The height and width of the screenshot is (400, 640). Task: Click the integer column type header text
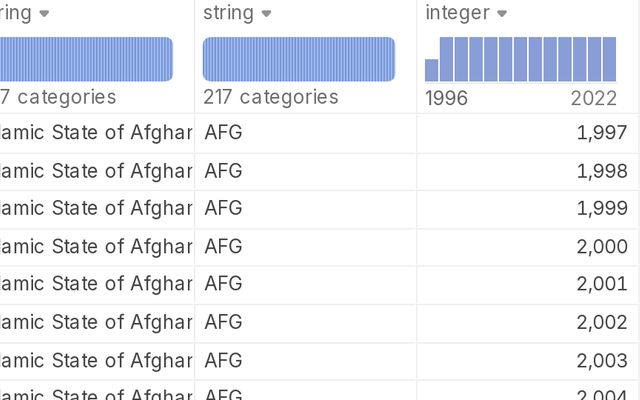coord(457,13)
